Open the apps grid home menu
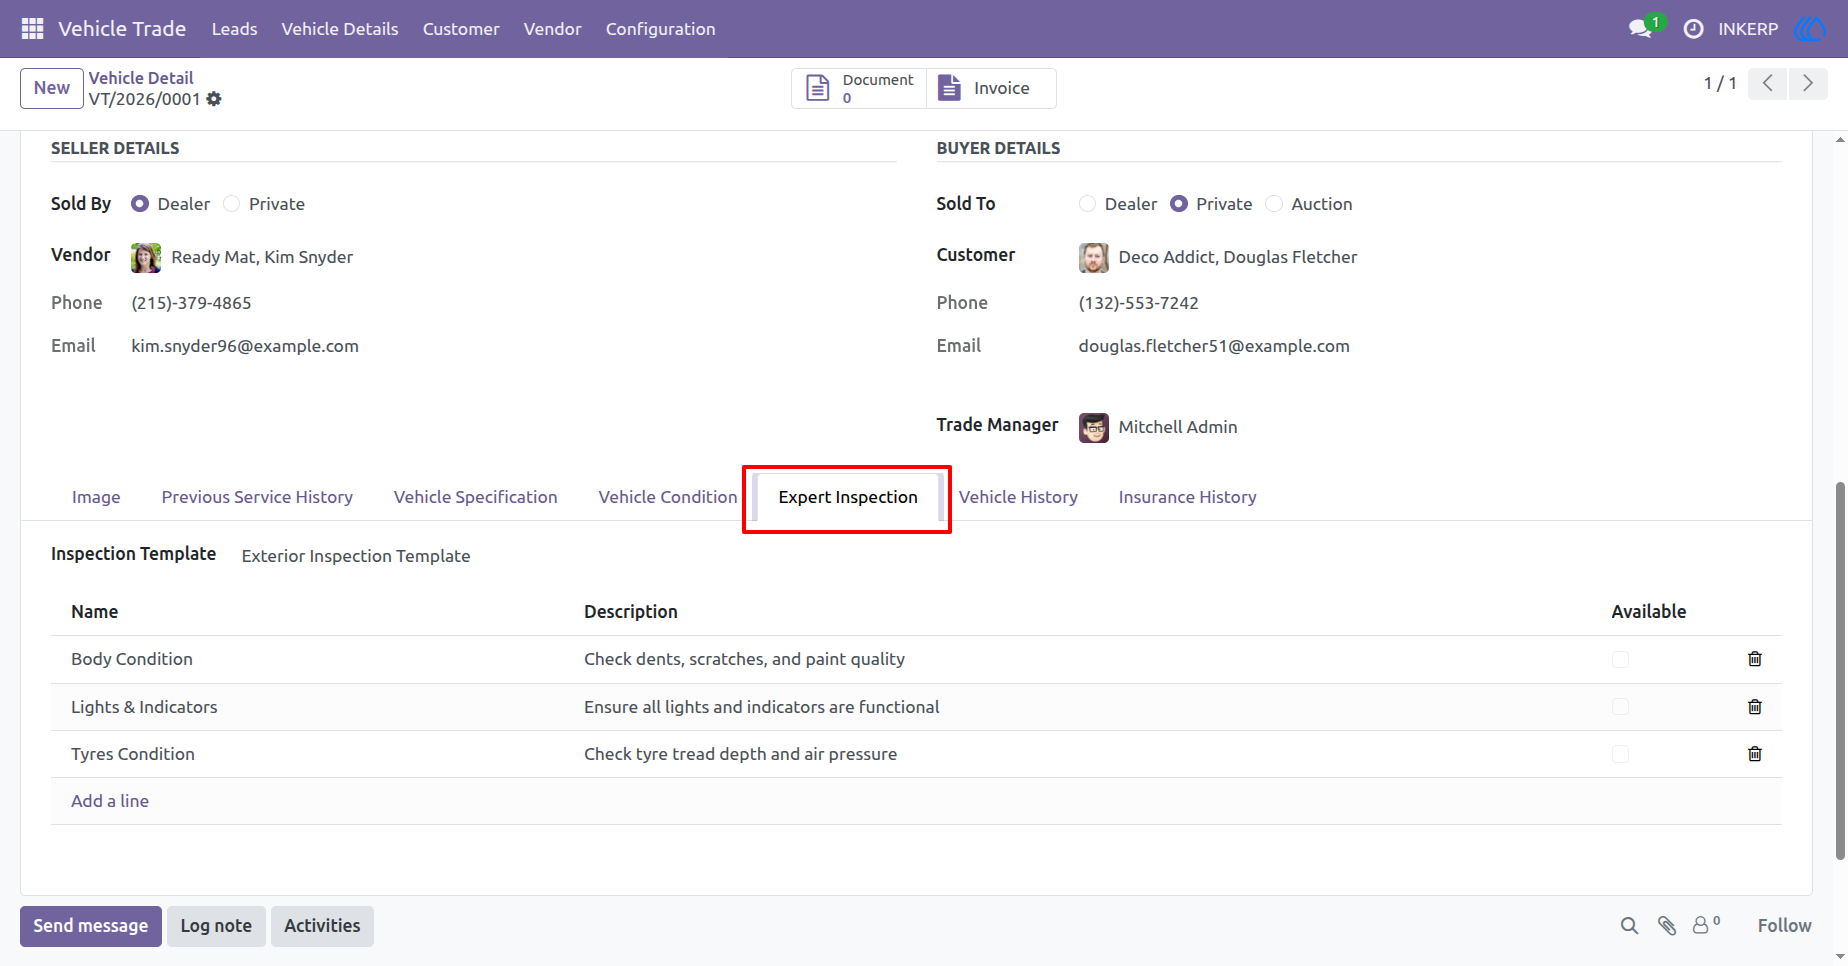The image size is (1848, 966). 32,29
